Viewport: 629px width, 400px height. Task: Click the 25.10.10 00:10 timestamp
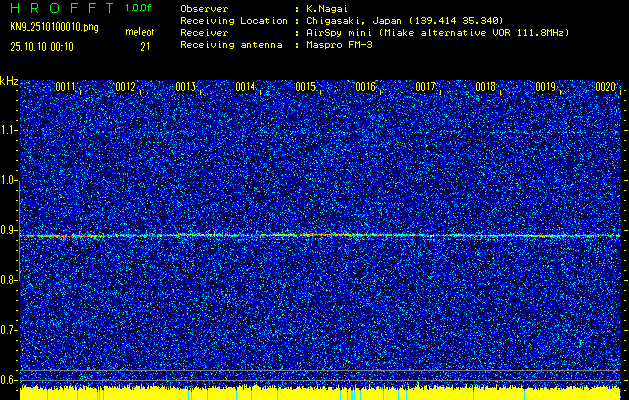pyautogui.click(x=42, y=46)
